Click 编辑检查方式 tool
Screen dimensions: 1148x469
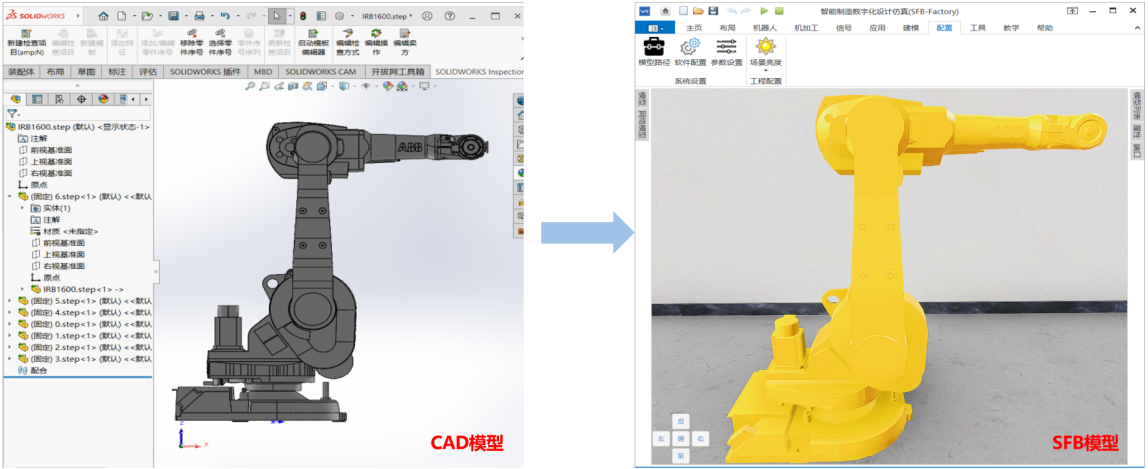[x=348, y=42]
